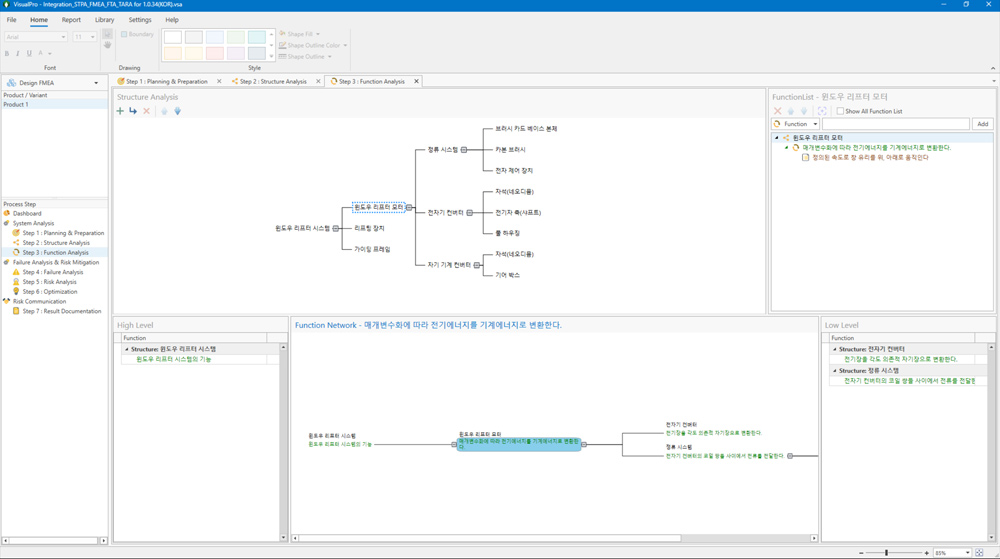Open Shape Outline style button

coord(305,57)
